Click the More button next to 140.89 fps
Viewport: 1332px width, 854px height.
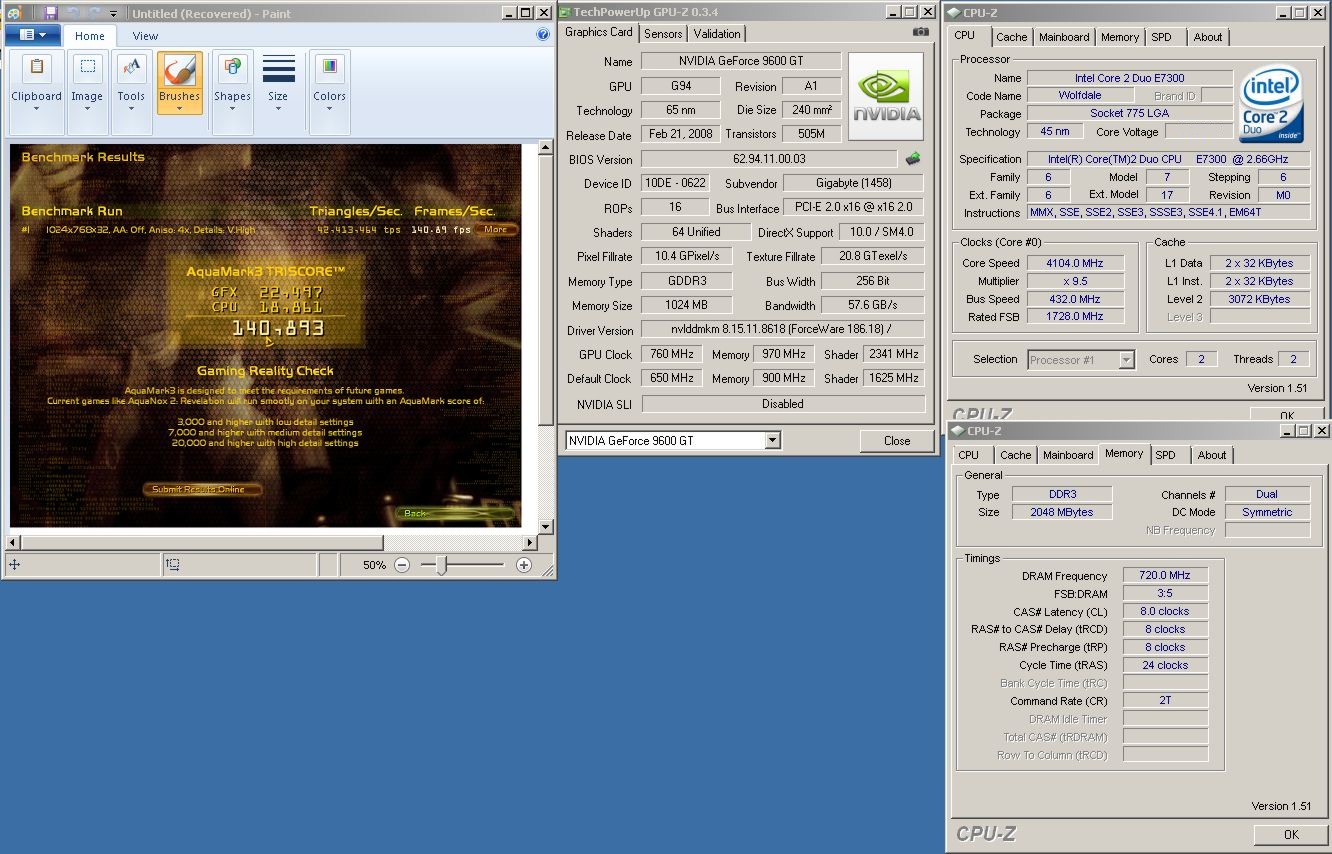click(x=496, y=229)
